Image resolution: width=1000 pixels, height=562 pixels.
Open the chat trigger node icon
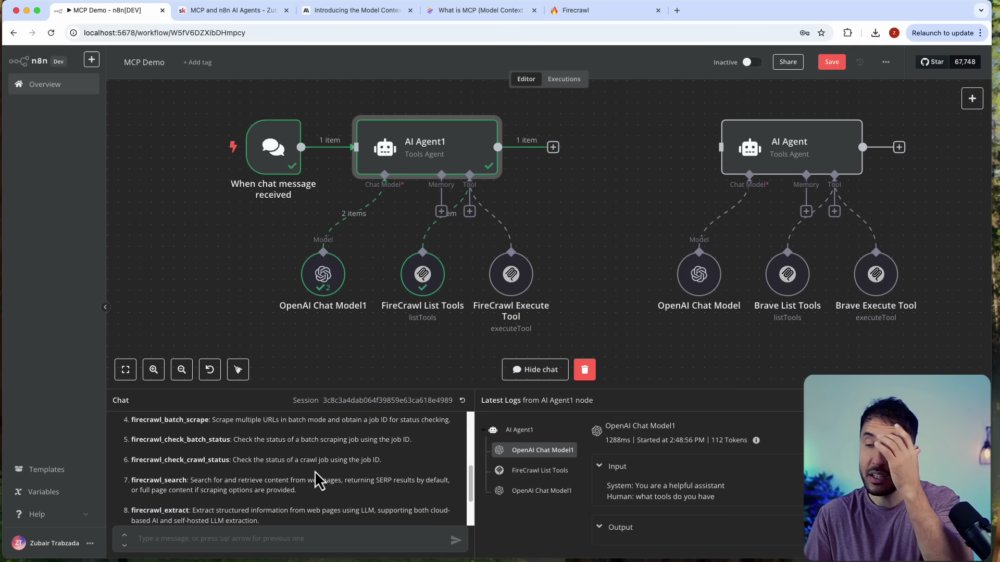273,147
